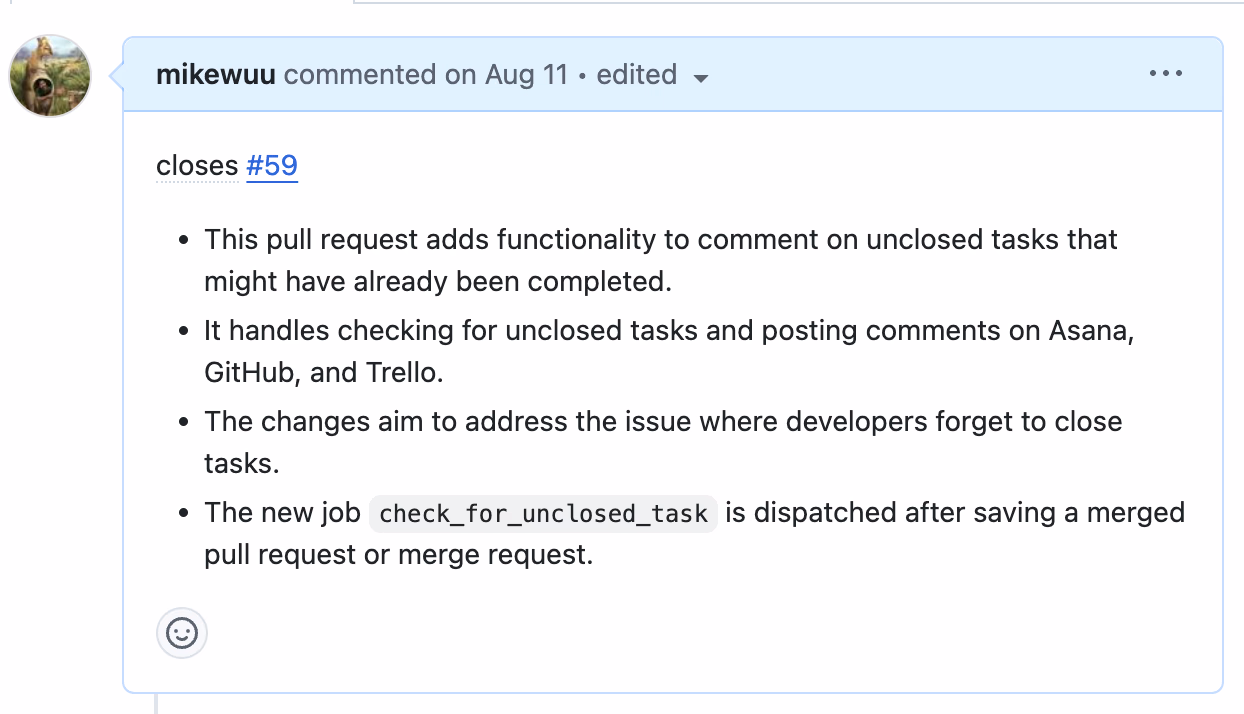Image resolution: width=1244 pixels, height=714 pixels.
Task: Select the check_for_unclosed_task code snippet
Action: click(542, 513)
